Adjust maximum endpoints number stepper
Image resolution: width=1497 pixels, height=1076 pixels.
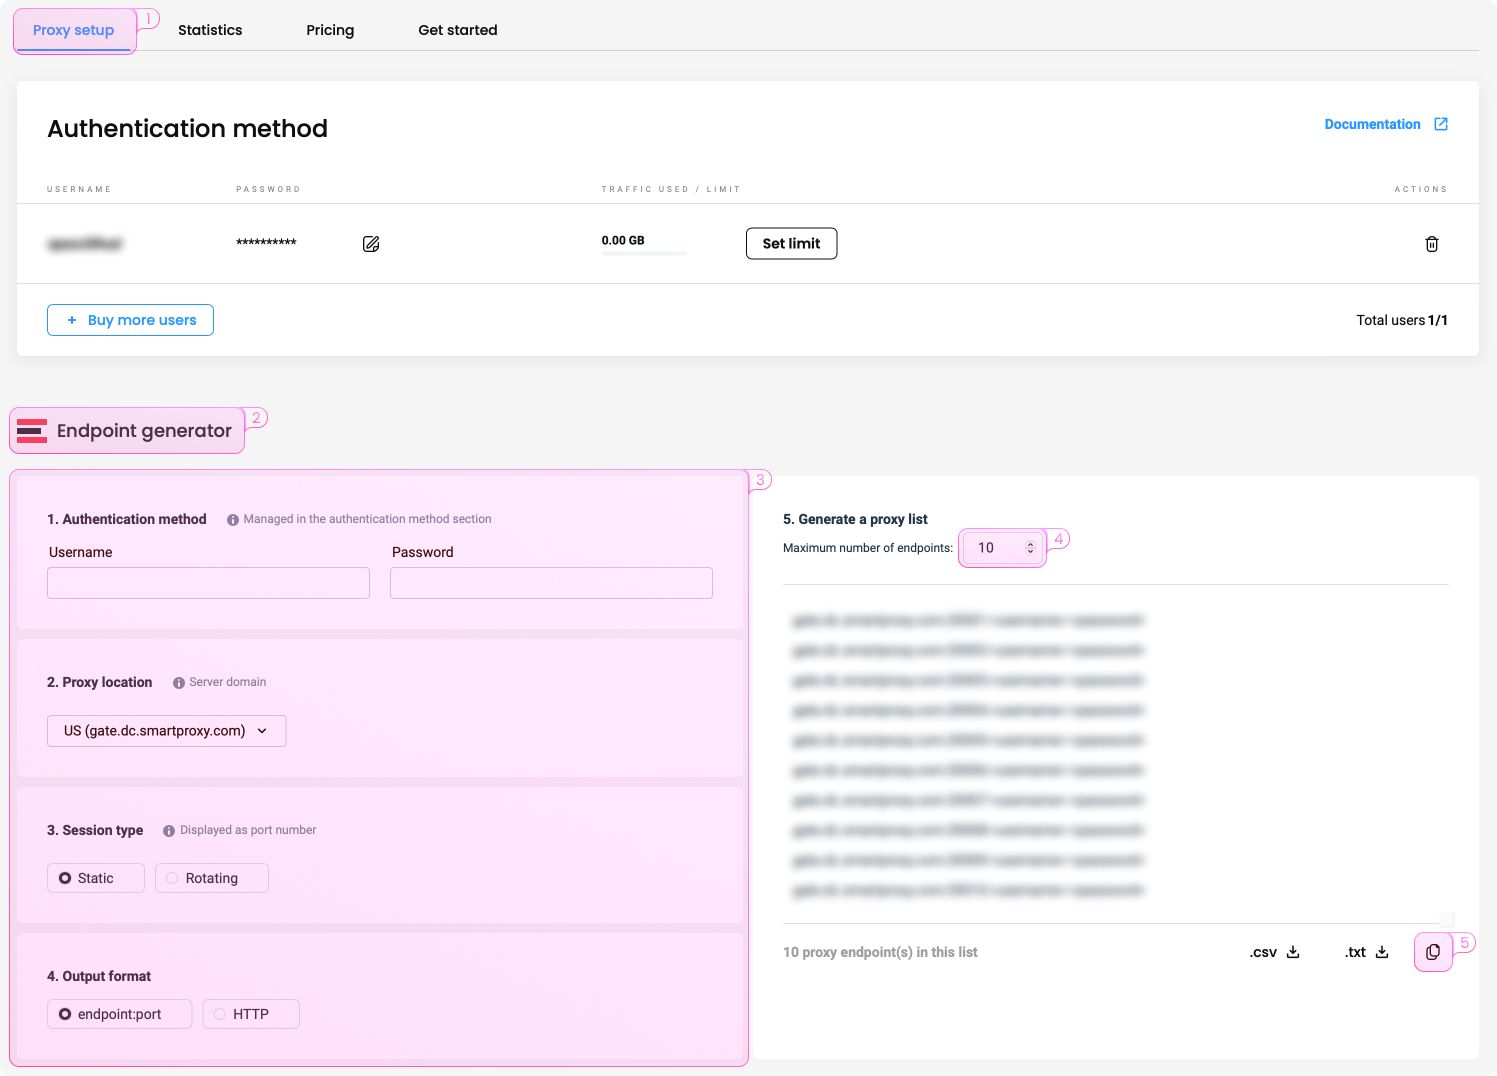pos(1030,548)
